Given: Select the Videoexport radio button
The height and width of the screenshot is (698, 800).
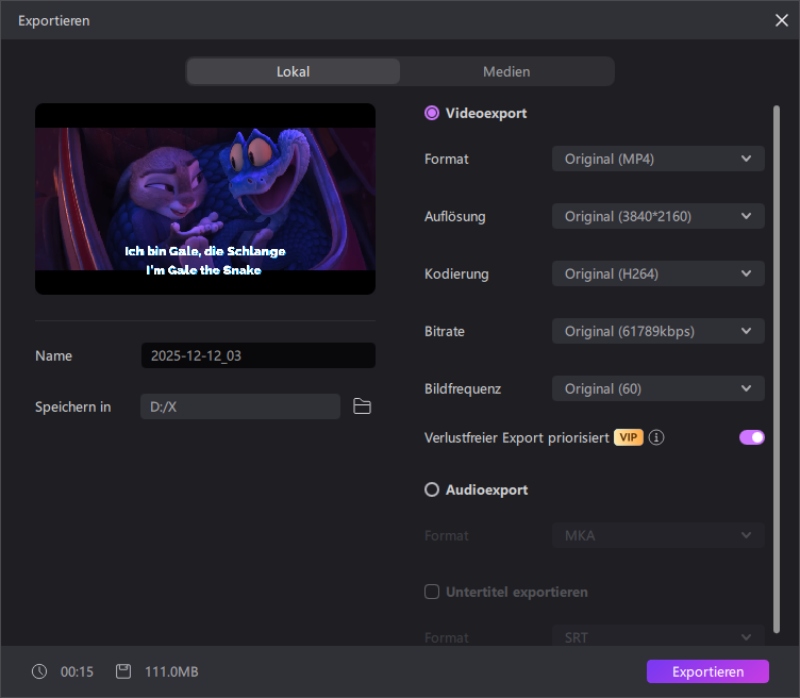Looking at the screenshot, I should coord(432,113).
